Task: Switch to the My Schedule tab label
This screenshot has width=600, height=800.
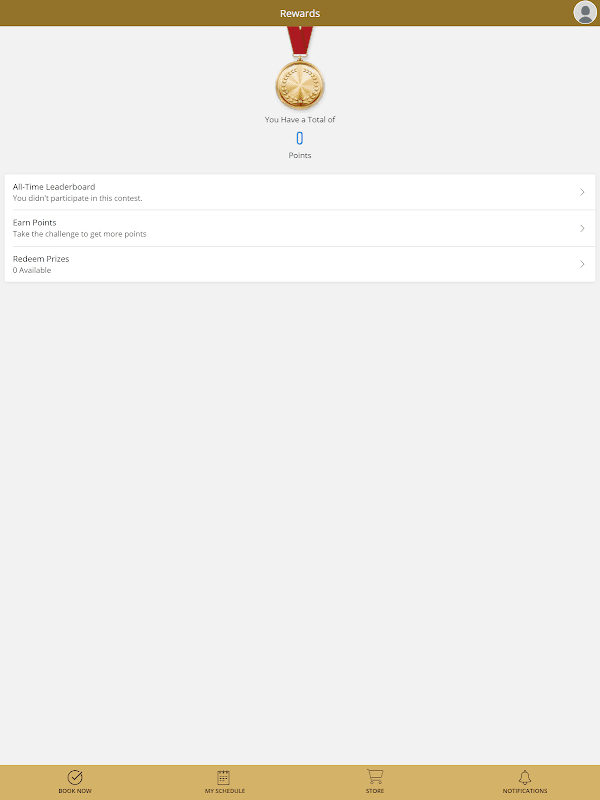Action: 225,791
